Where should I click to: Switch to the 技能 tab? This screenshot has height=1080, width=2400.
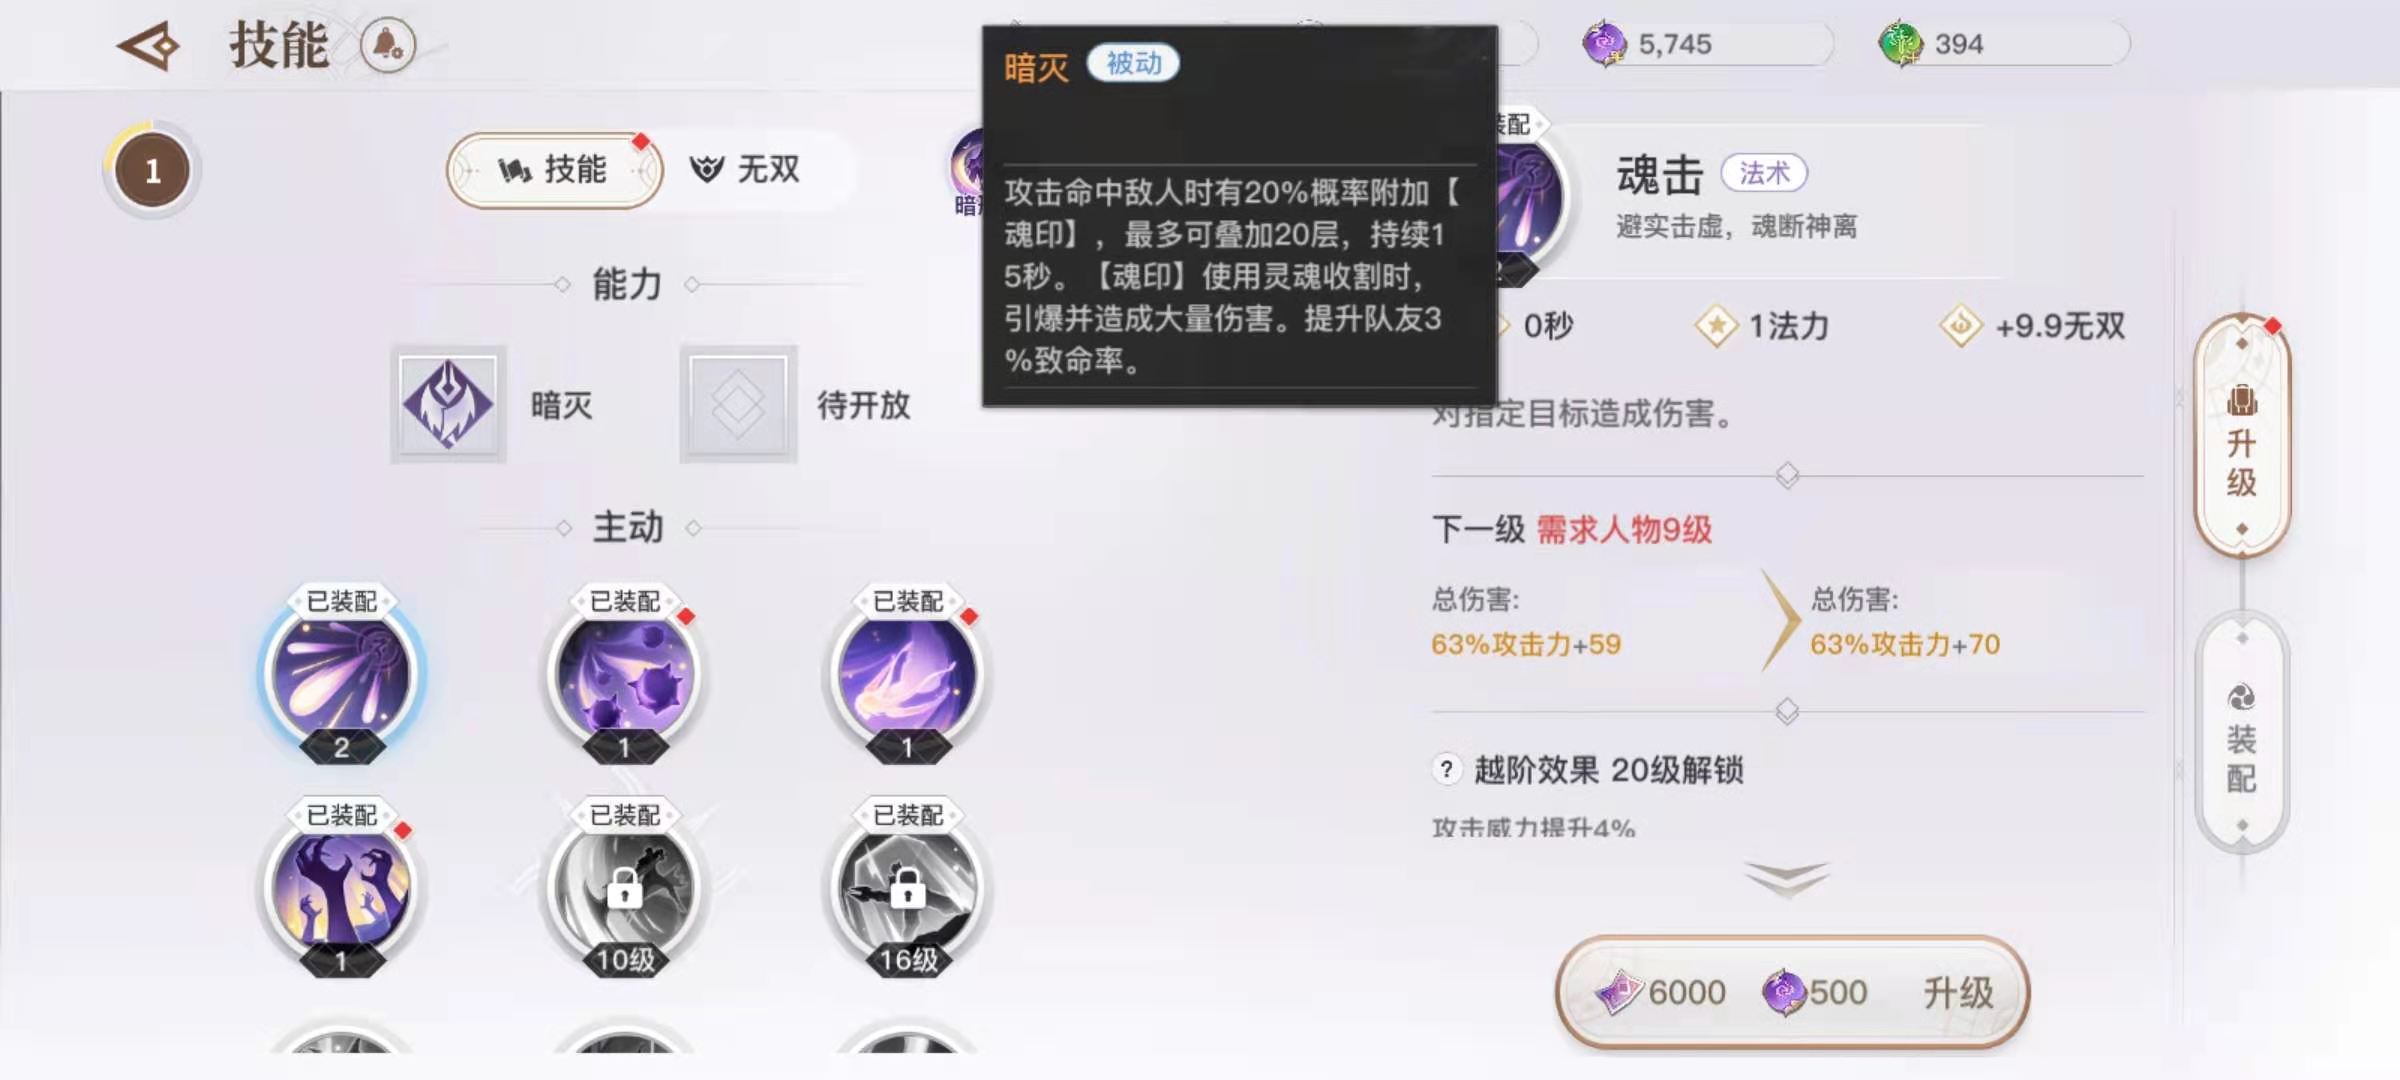(x=554, y=170)
